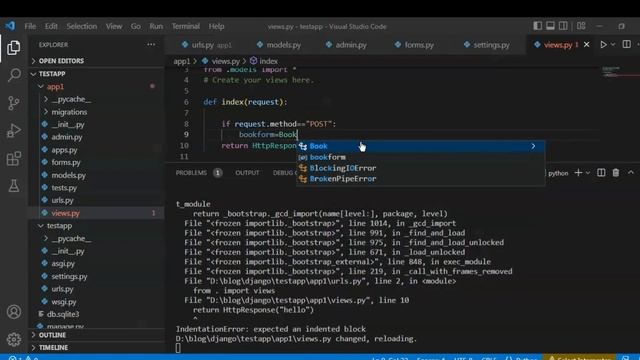This screenshot has width=640, height=360.
Task: Switch to admin.py editor tab
Action: pos(347,45)
